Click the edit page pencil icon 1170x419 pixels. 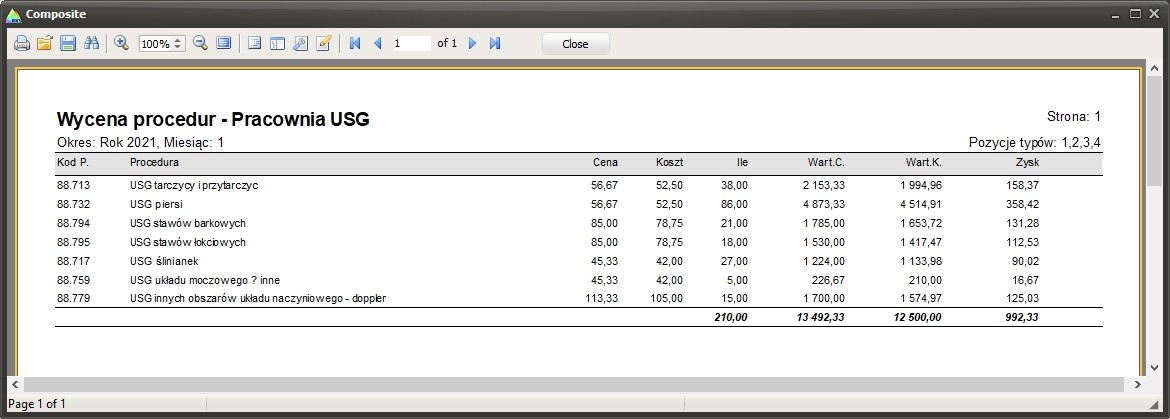pyautogui.click(x=324, y=44)
